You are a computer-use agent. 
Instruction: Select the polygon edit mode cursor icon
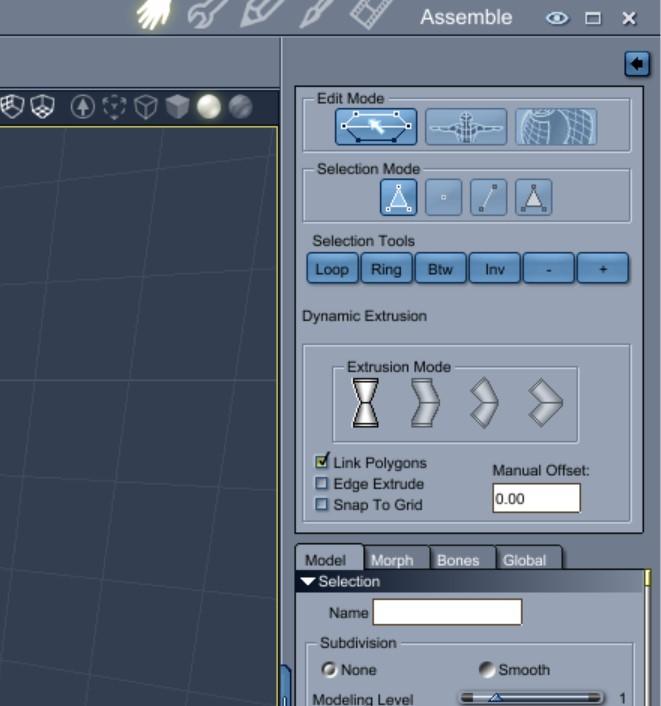point(376,127)
